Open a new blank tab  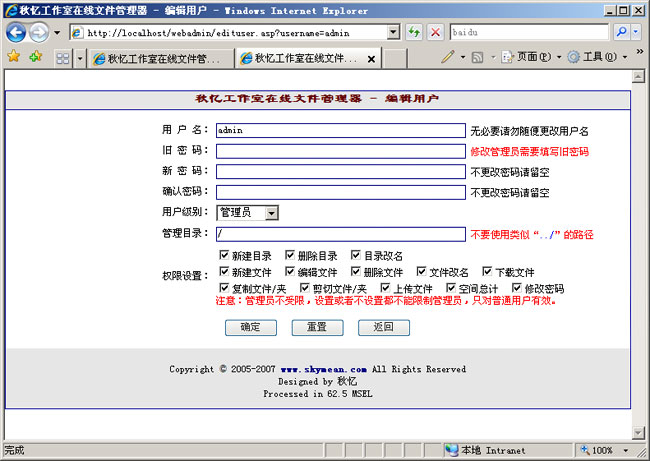[394, 58]
